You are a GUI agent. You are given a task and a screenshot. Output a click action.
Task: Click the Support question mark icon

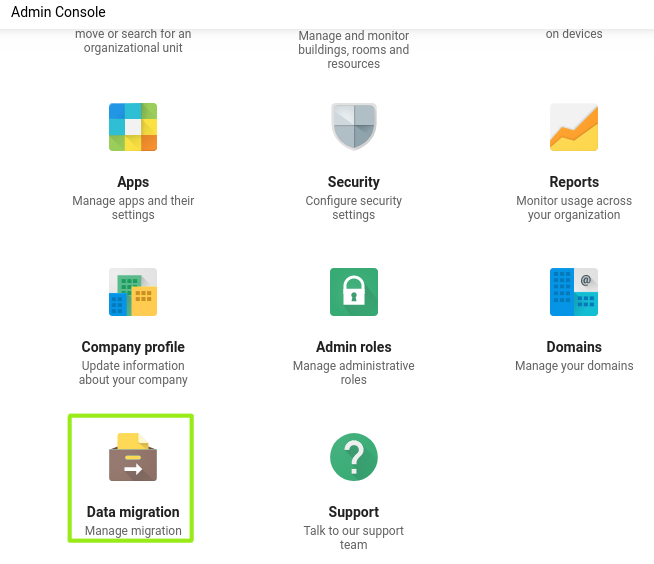tap(353, 457)
